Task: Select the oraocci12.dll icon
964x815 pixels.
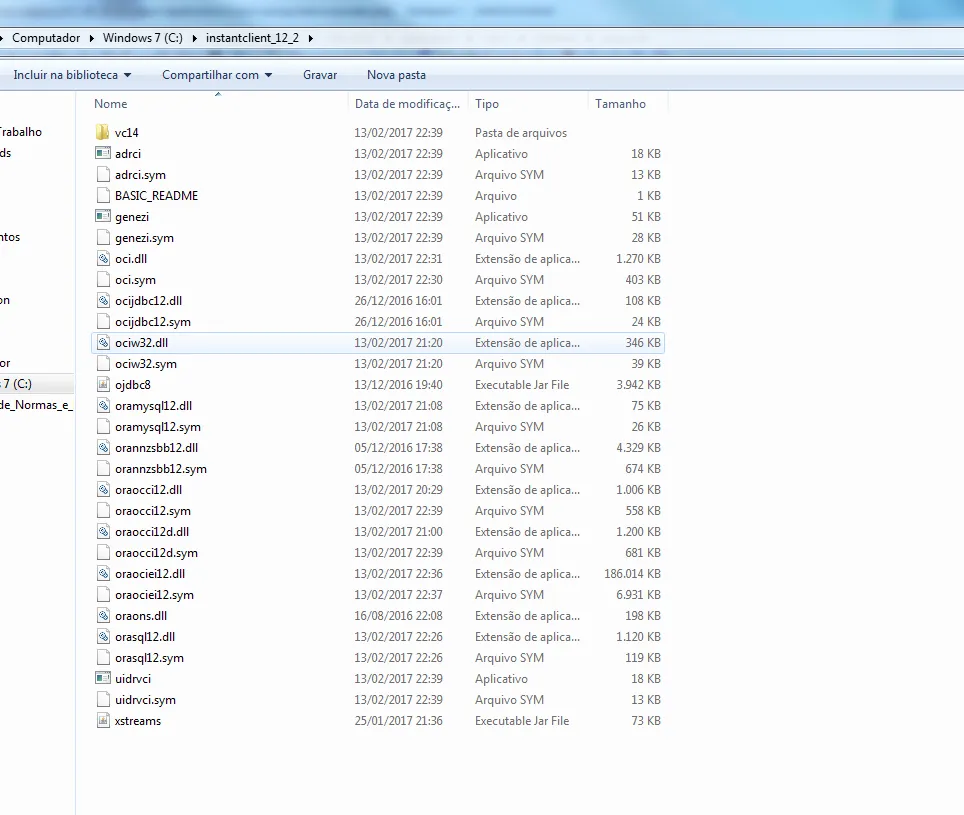Action: pos(103,490)
